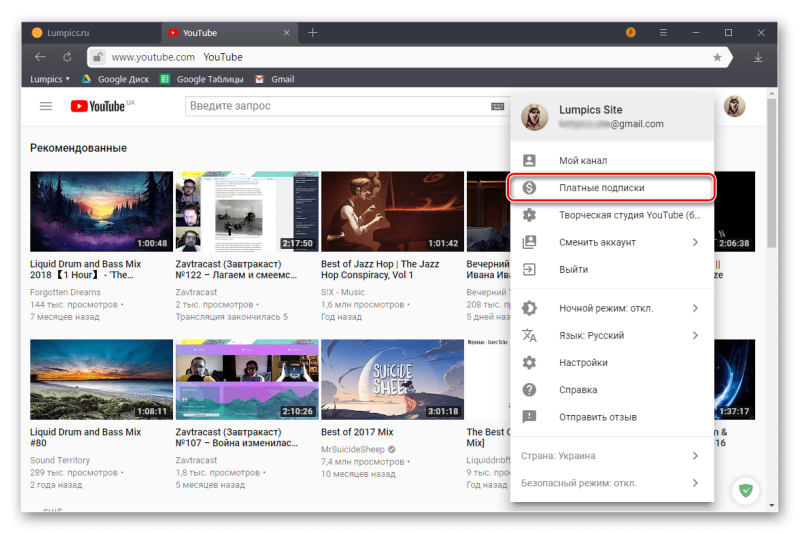The width and height of the screenshot is (800, 534).
Task: Open Google Таблицы bookmark
Action: 202,79
